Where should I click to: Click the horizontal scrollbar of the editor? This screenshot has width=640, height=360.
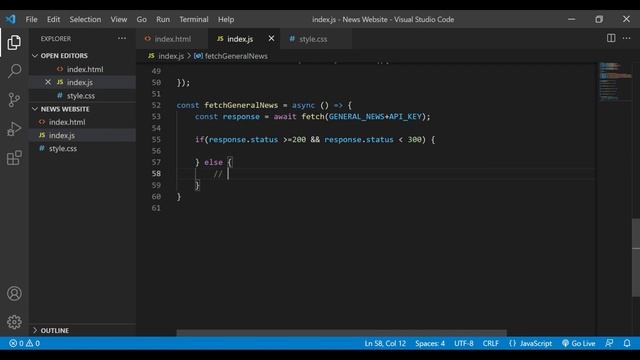tap(341, 333)
